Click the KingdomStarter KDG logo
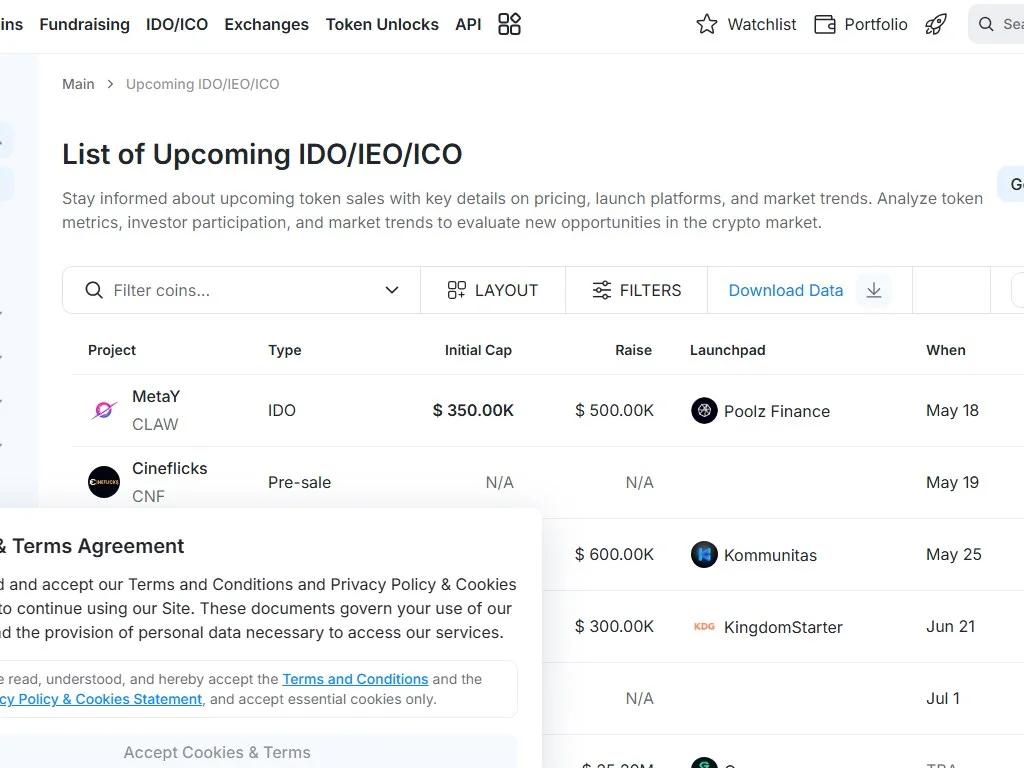The height and width of the screenshot is (768, 1024). (x=704, y=626)
